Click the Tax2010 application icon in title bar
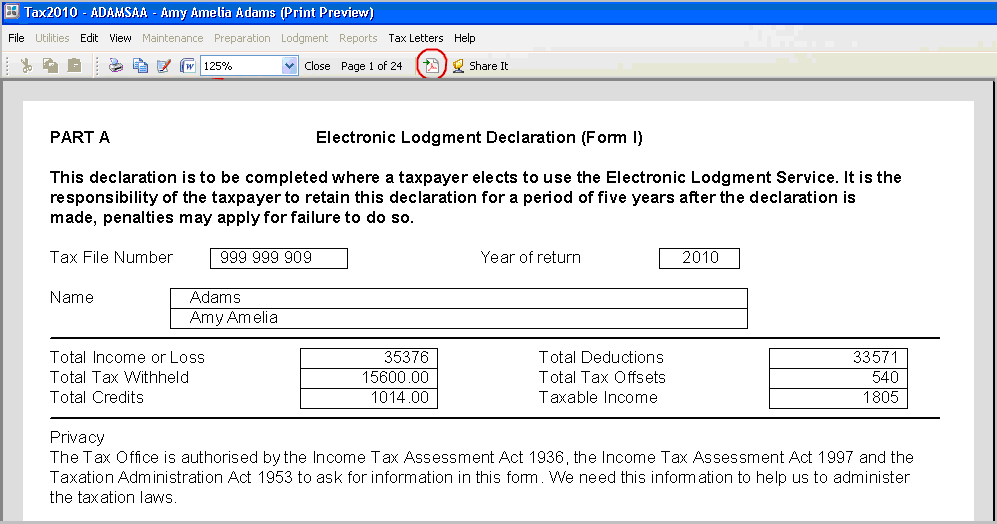This screenshot has height=524, width=997. 11,13
